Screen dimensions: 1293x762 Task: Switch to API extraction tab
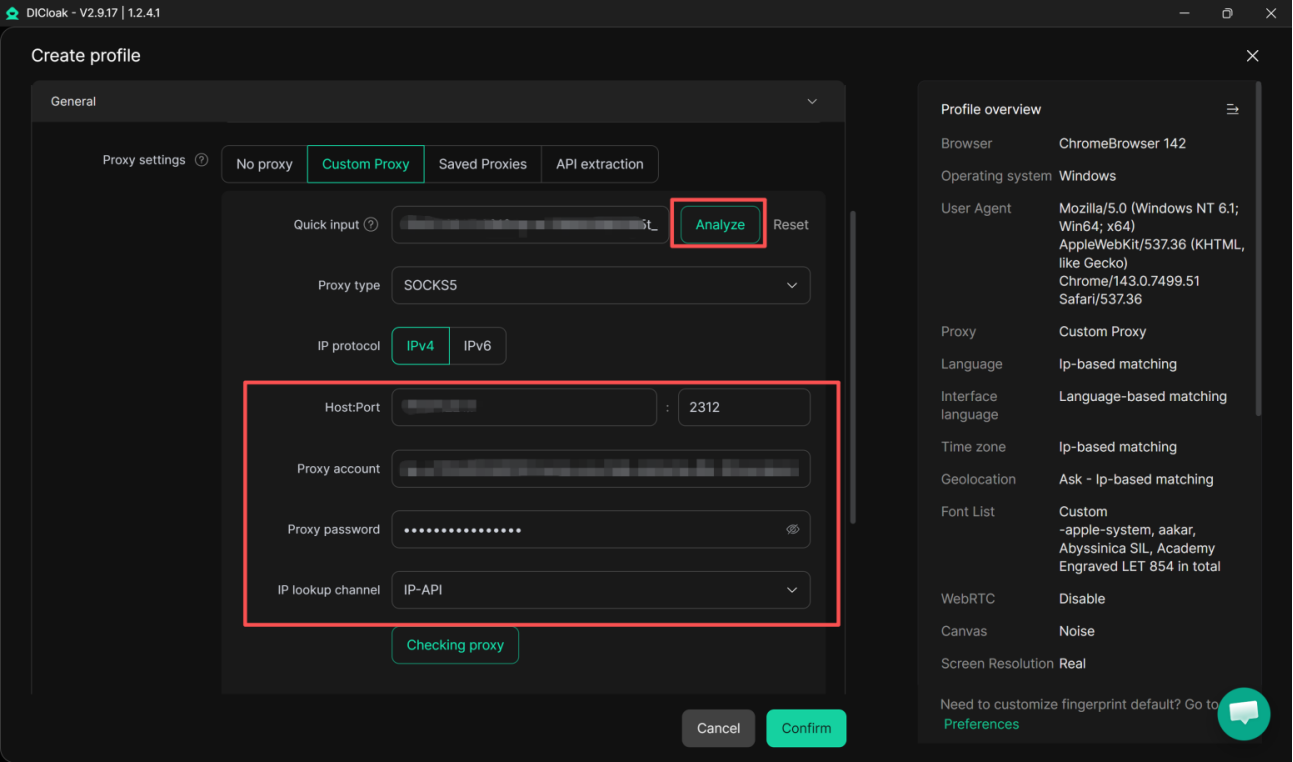point(600,164)
